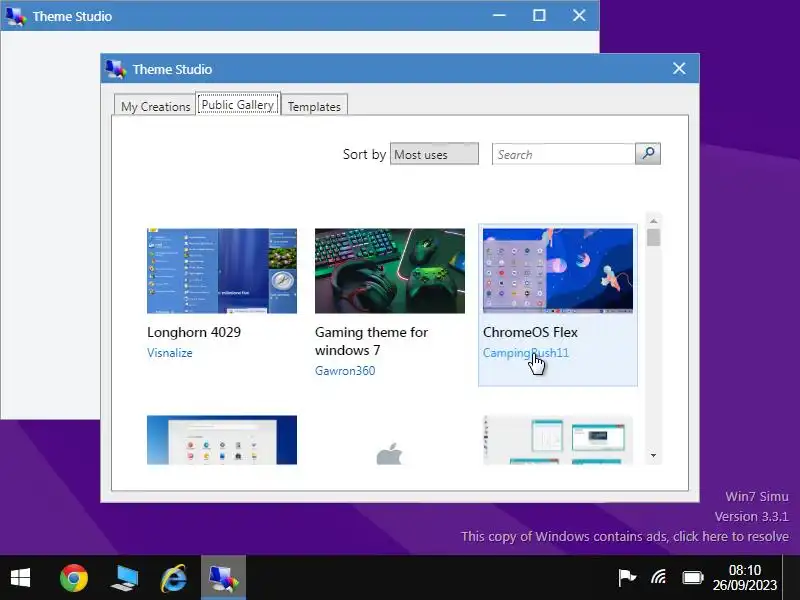The height and width of the screenshot is (600, 800).
Task: Open the clock showing 08:10
Action: point(744,578)
